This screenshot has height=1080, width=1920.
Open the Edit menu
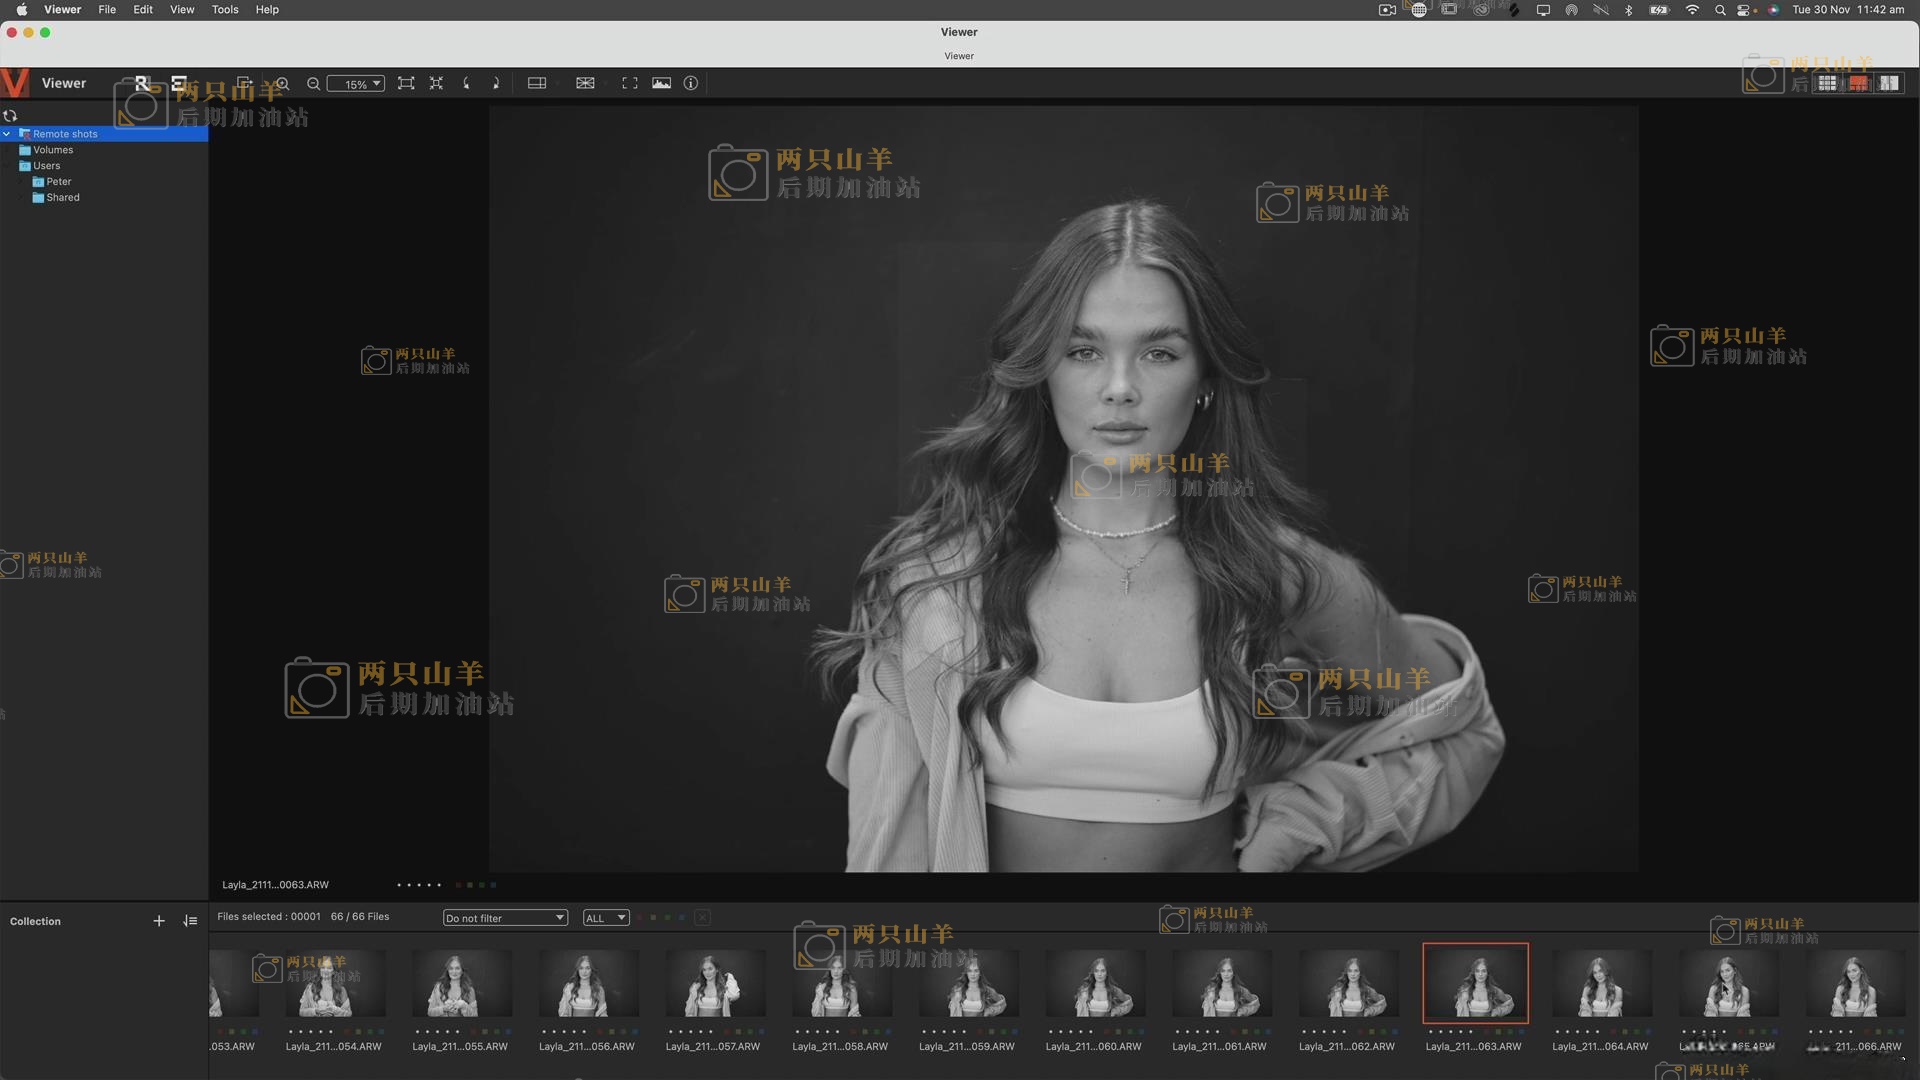click(x=143, y=10)
